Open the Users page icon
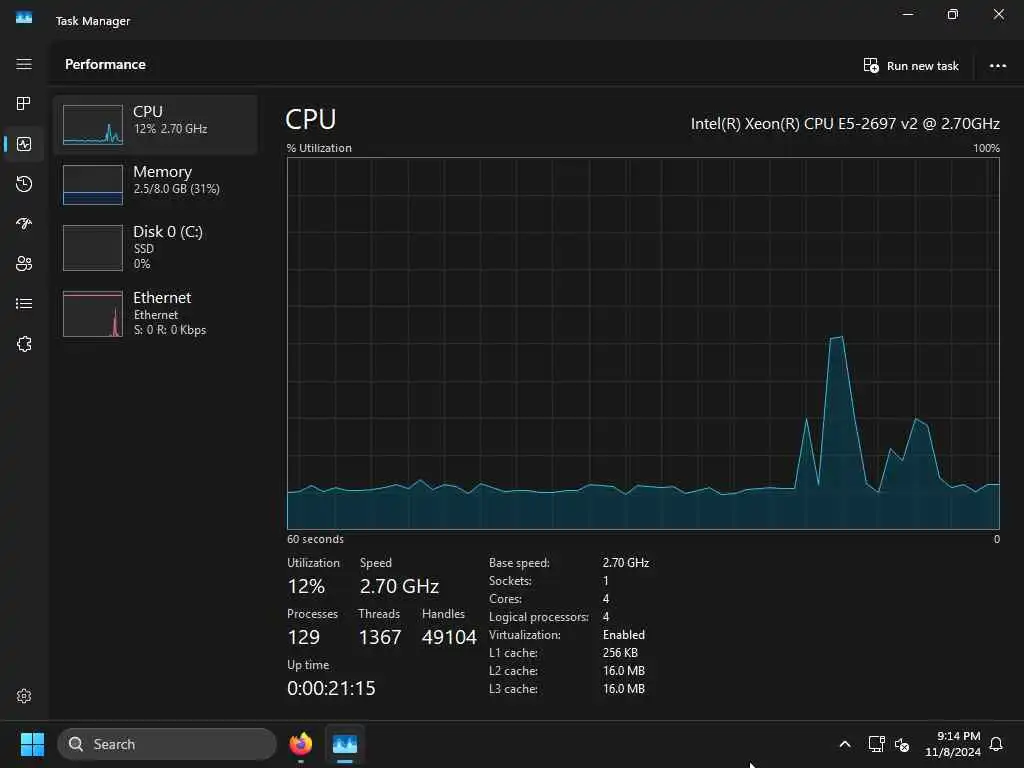This screenshot has height=768, width=1024. [24, 264]
